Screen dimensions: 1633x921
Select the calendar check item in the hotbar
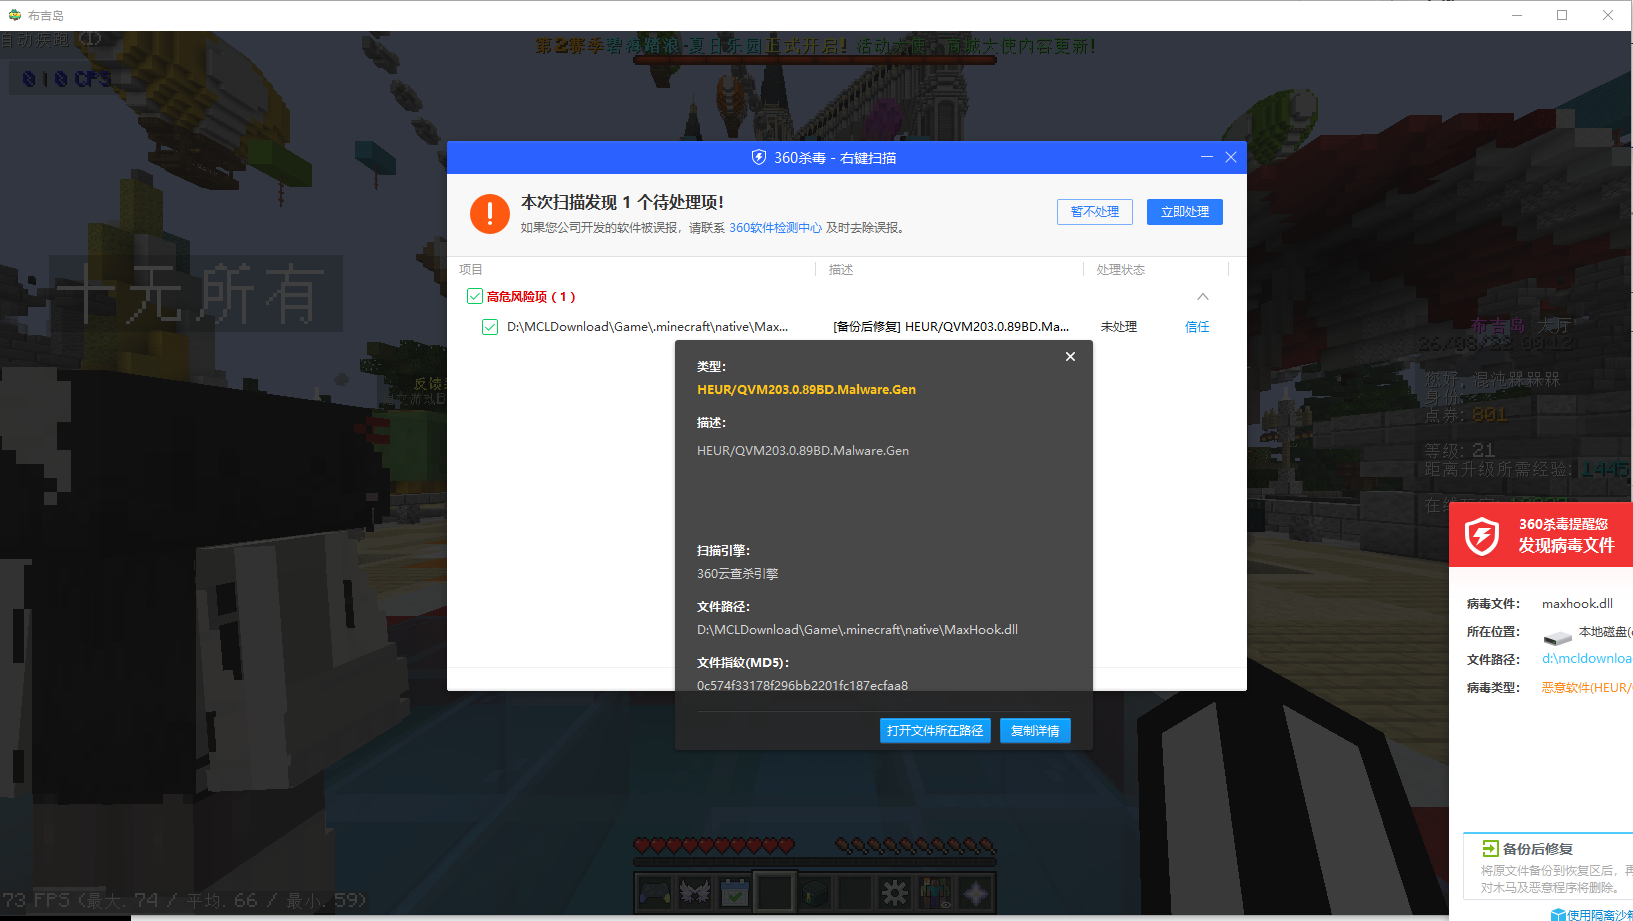pyautogui.click(x=735, y=892)
